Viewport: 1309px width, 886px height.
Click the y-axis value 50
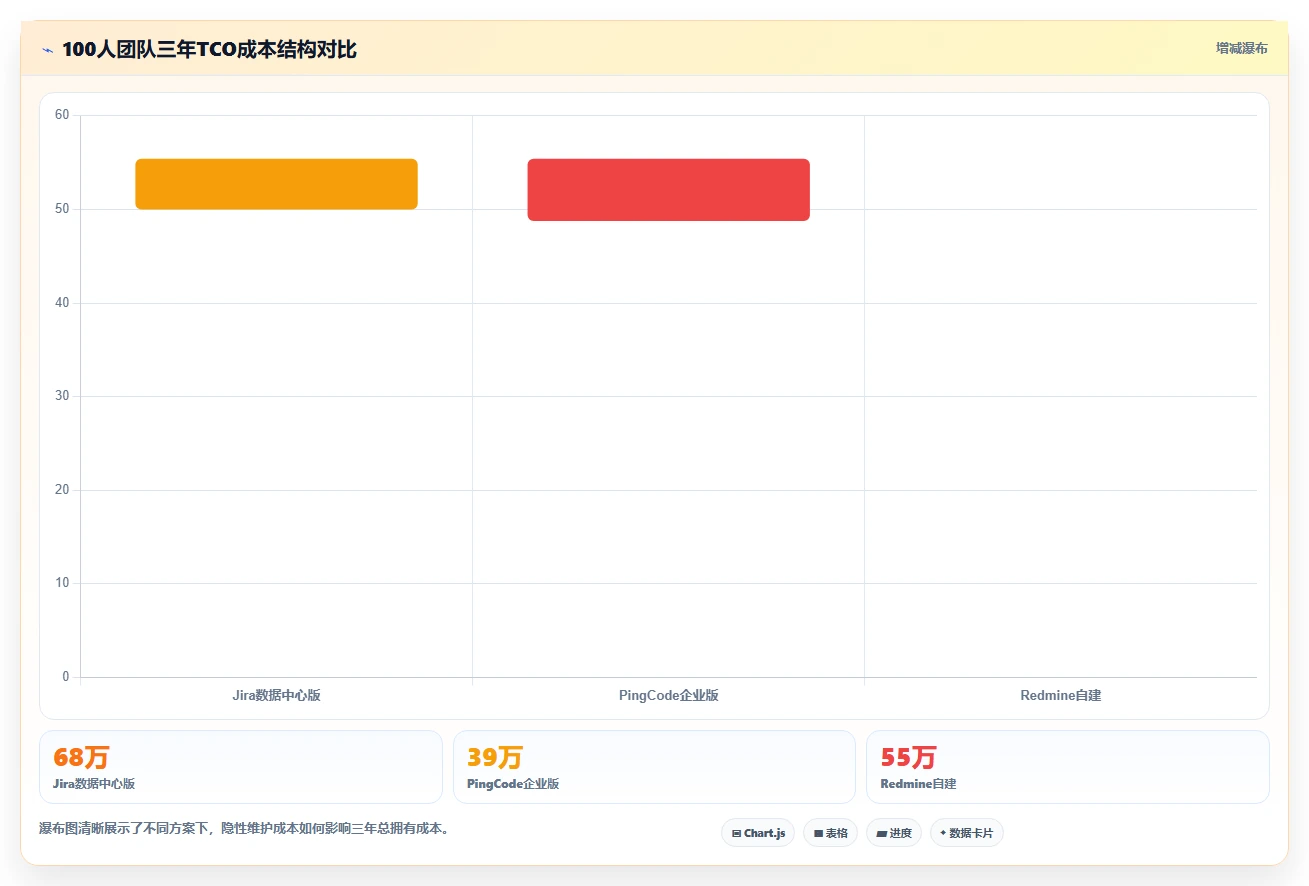[x=62, y=209]
